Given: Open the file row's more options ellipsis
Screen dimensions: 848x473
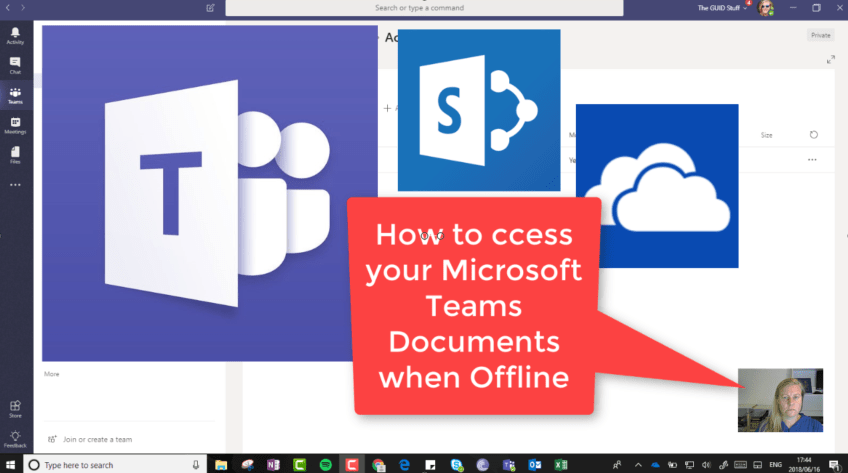Looking at the screenshot, I should 812,160.
